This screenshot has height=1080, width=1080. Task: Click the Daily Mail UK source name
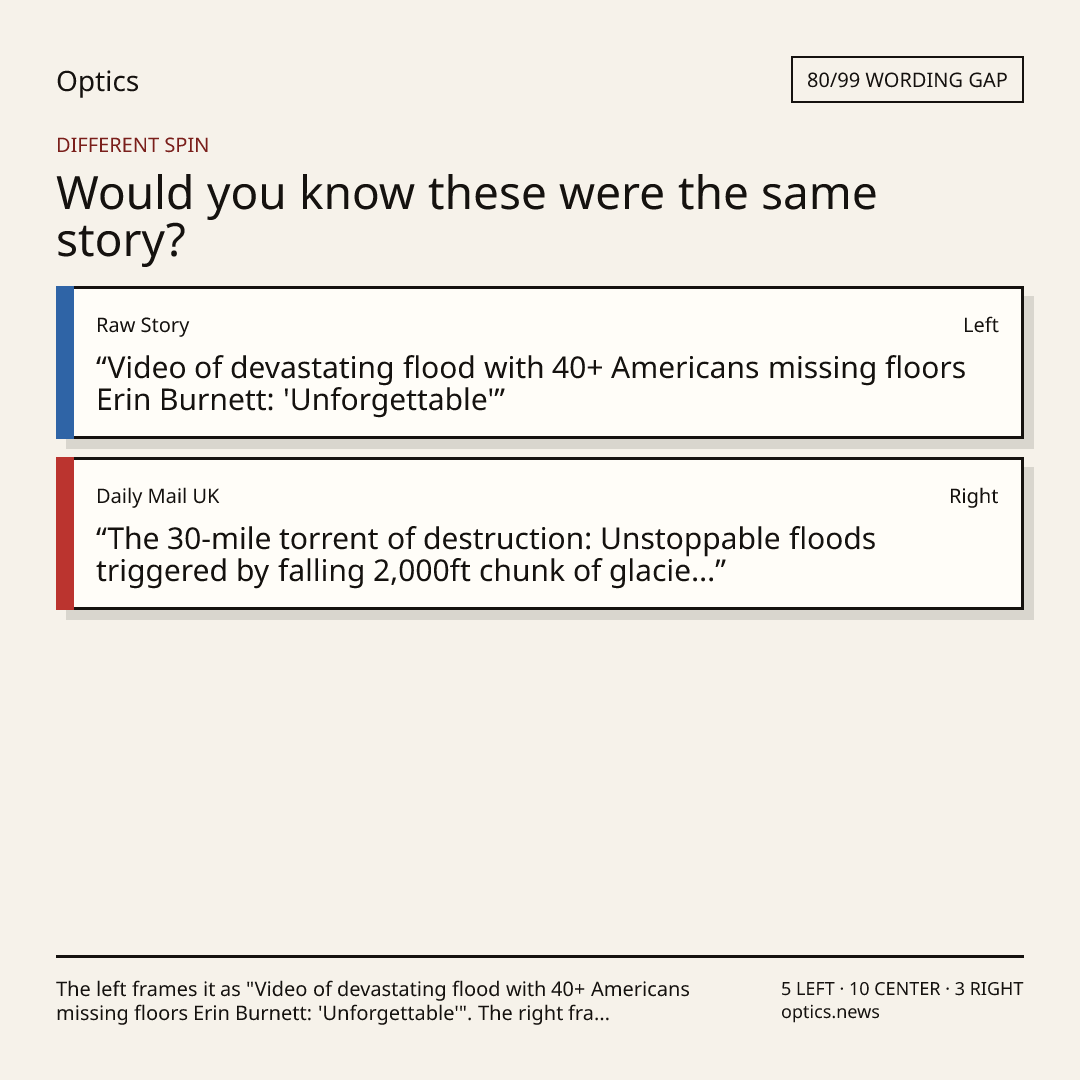158,496
